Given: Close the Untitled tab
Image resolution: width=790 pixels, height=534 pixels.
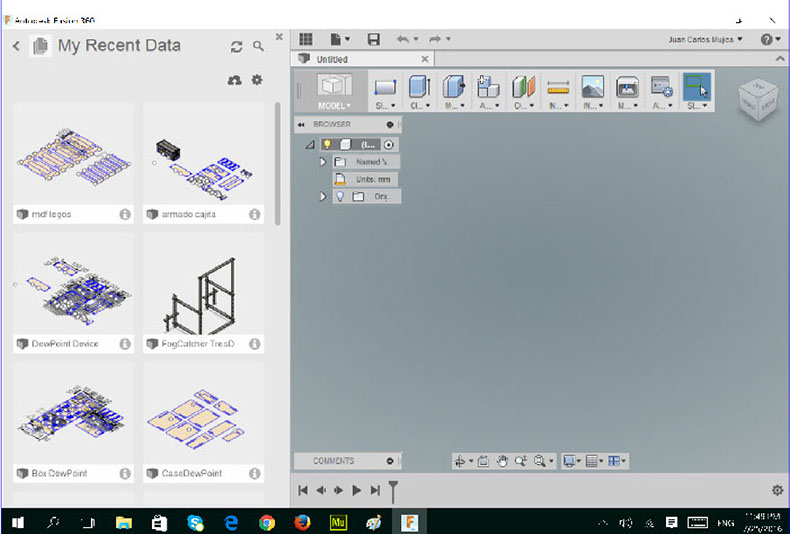Looking at the screenshot, I should point(425,59).
